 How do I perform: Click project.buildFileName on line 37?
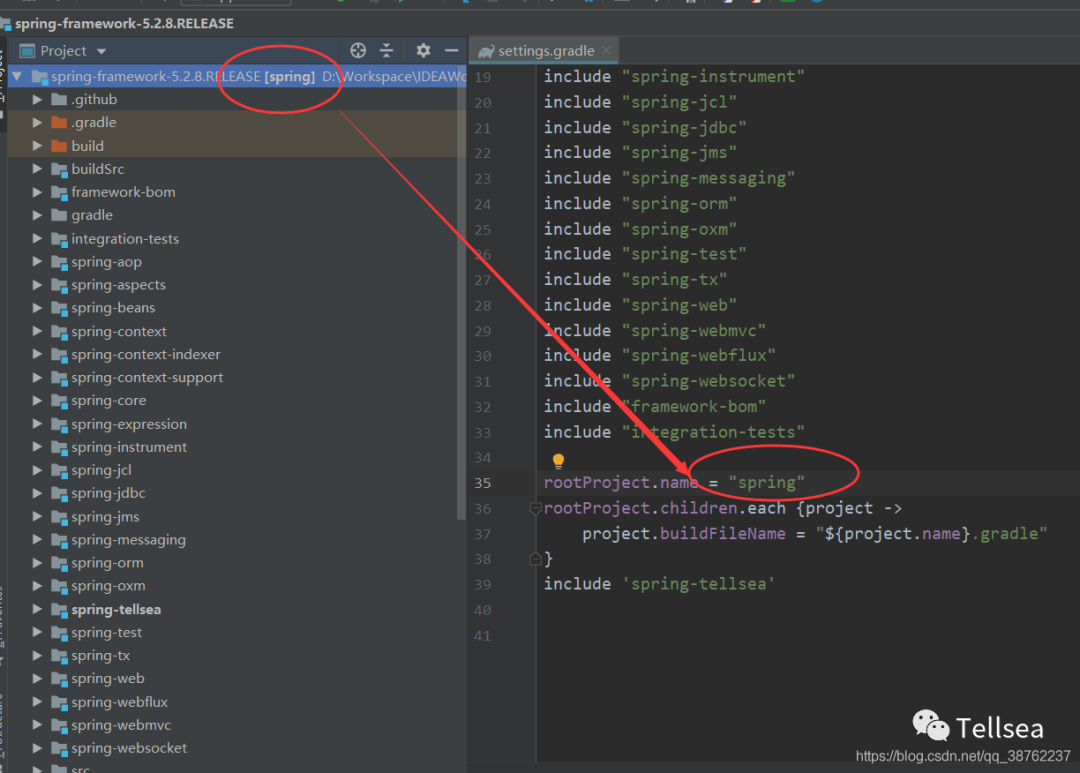click(x=684, y=534)
